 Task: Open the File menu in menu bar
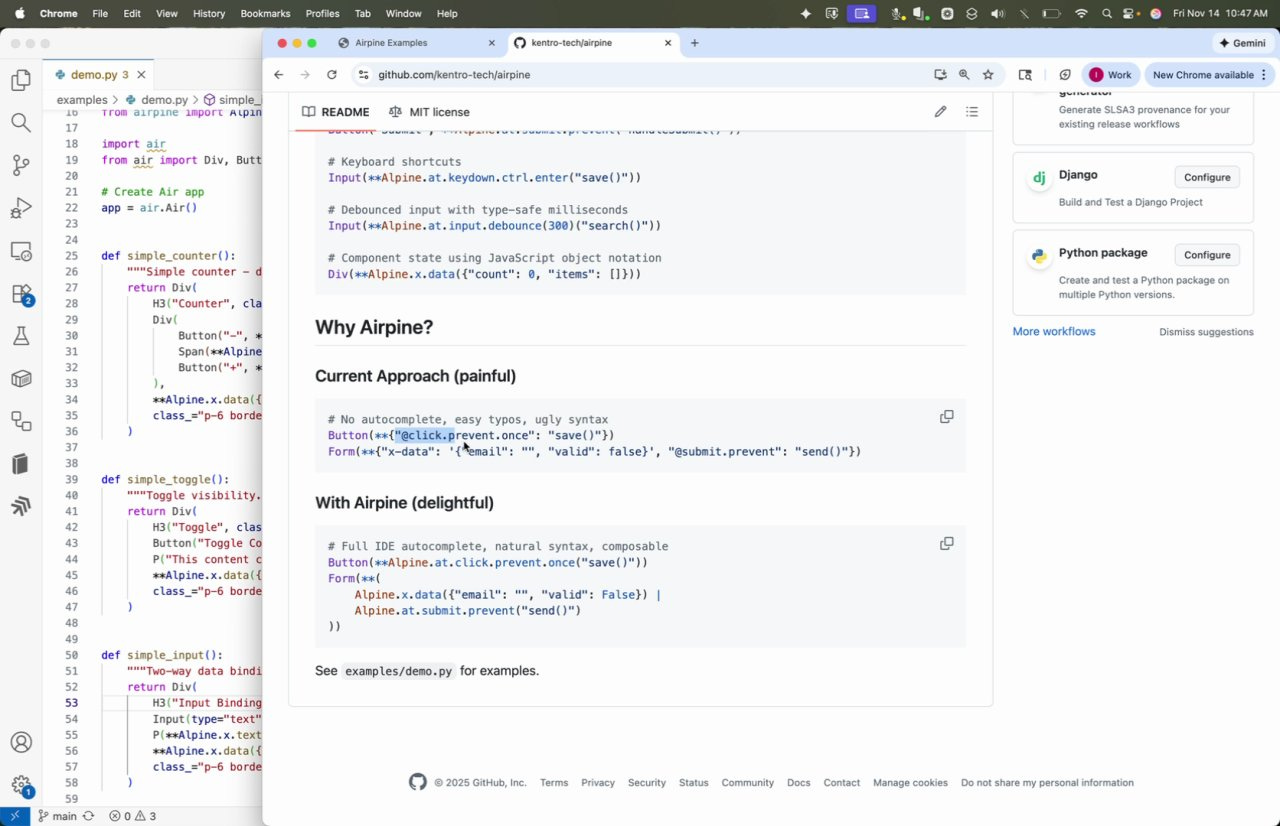pyautogui.click(x=100, y=13)
